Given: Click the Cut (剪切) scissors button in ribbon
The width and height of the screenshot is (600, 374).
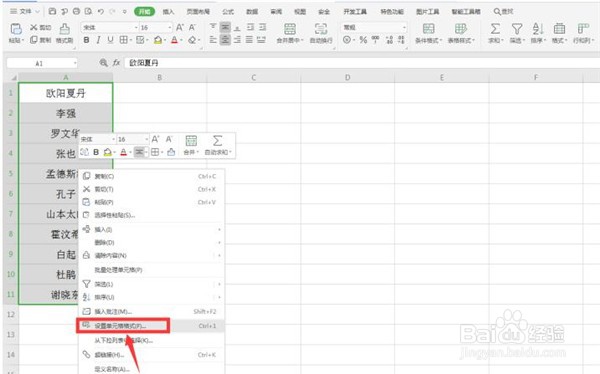Looking at the screenshot, I should click(40, 27).
